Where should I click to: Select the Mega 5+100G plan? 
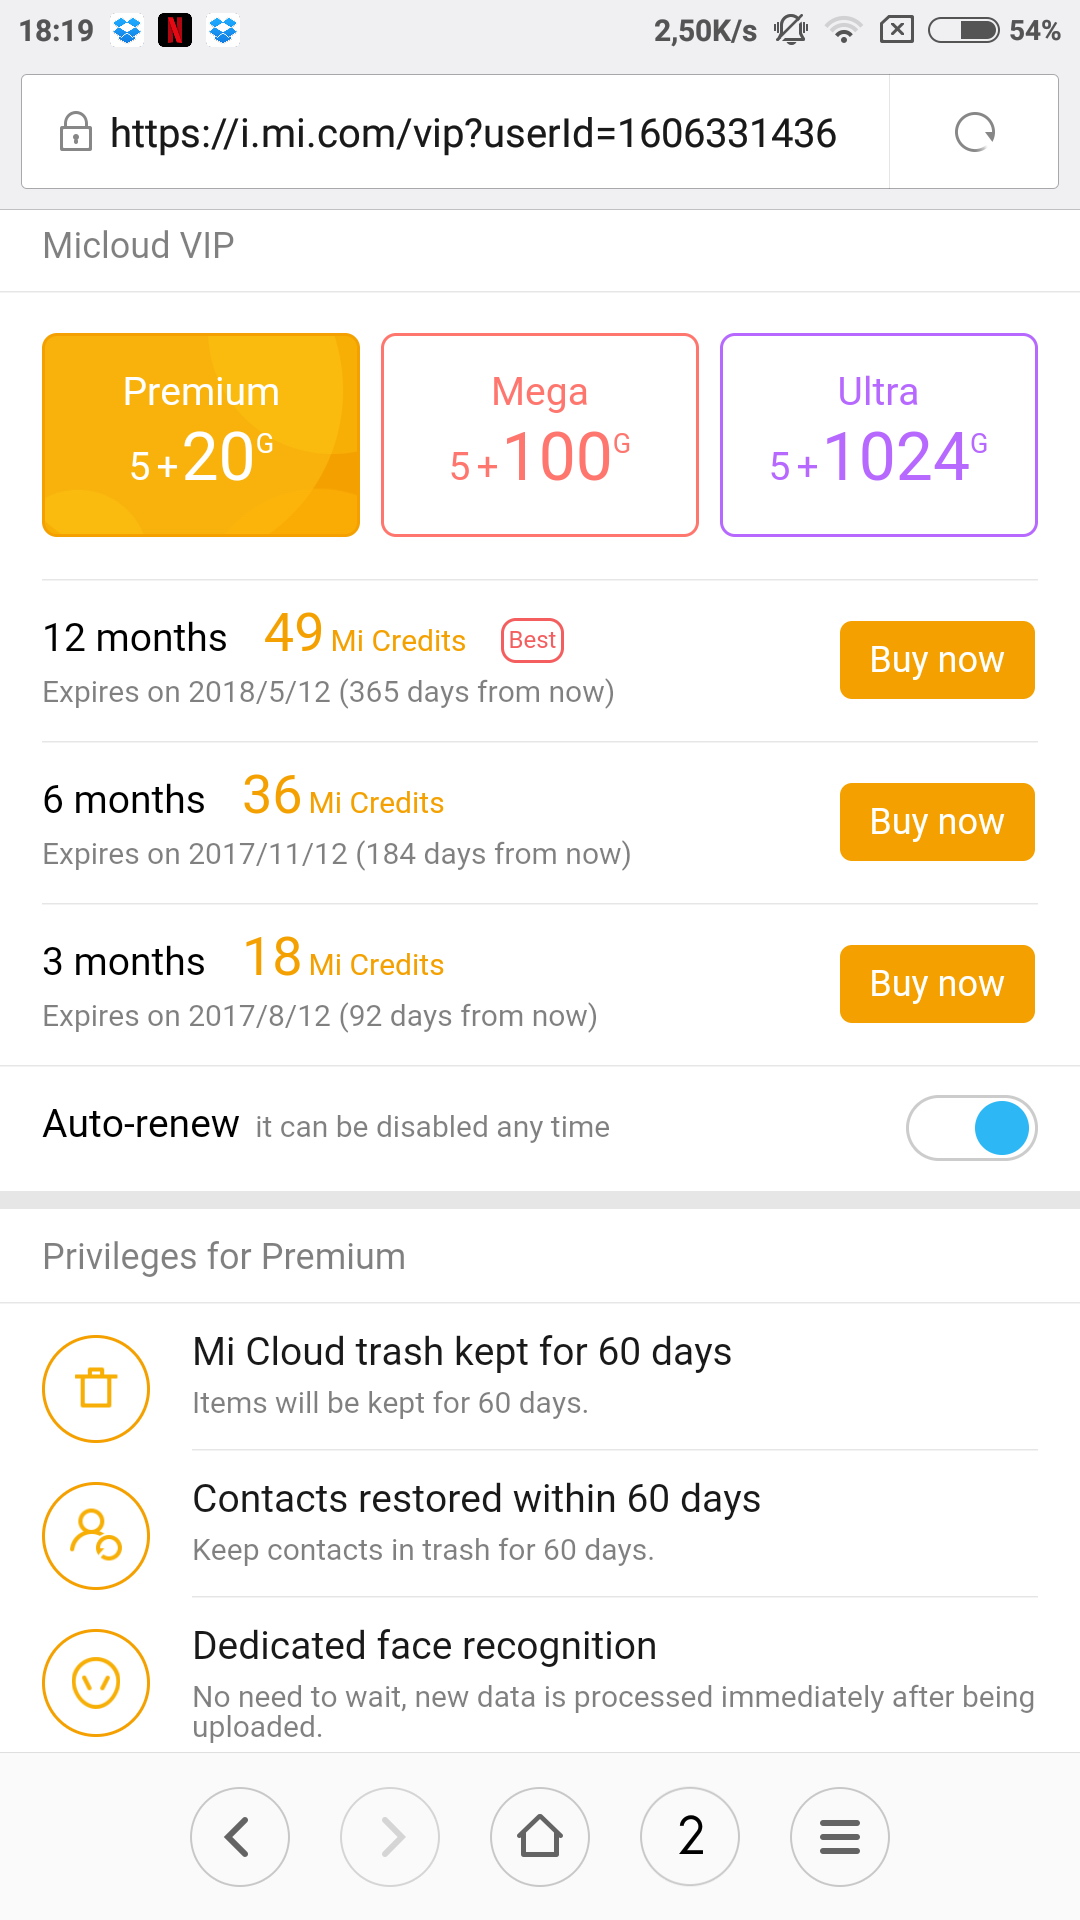pos(540,435)
